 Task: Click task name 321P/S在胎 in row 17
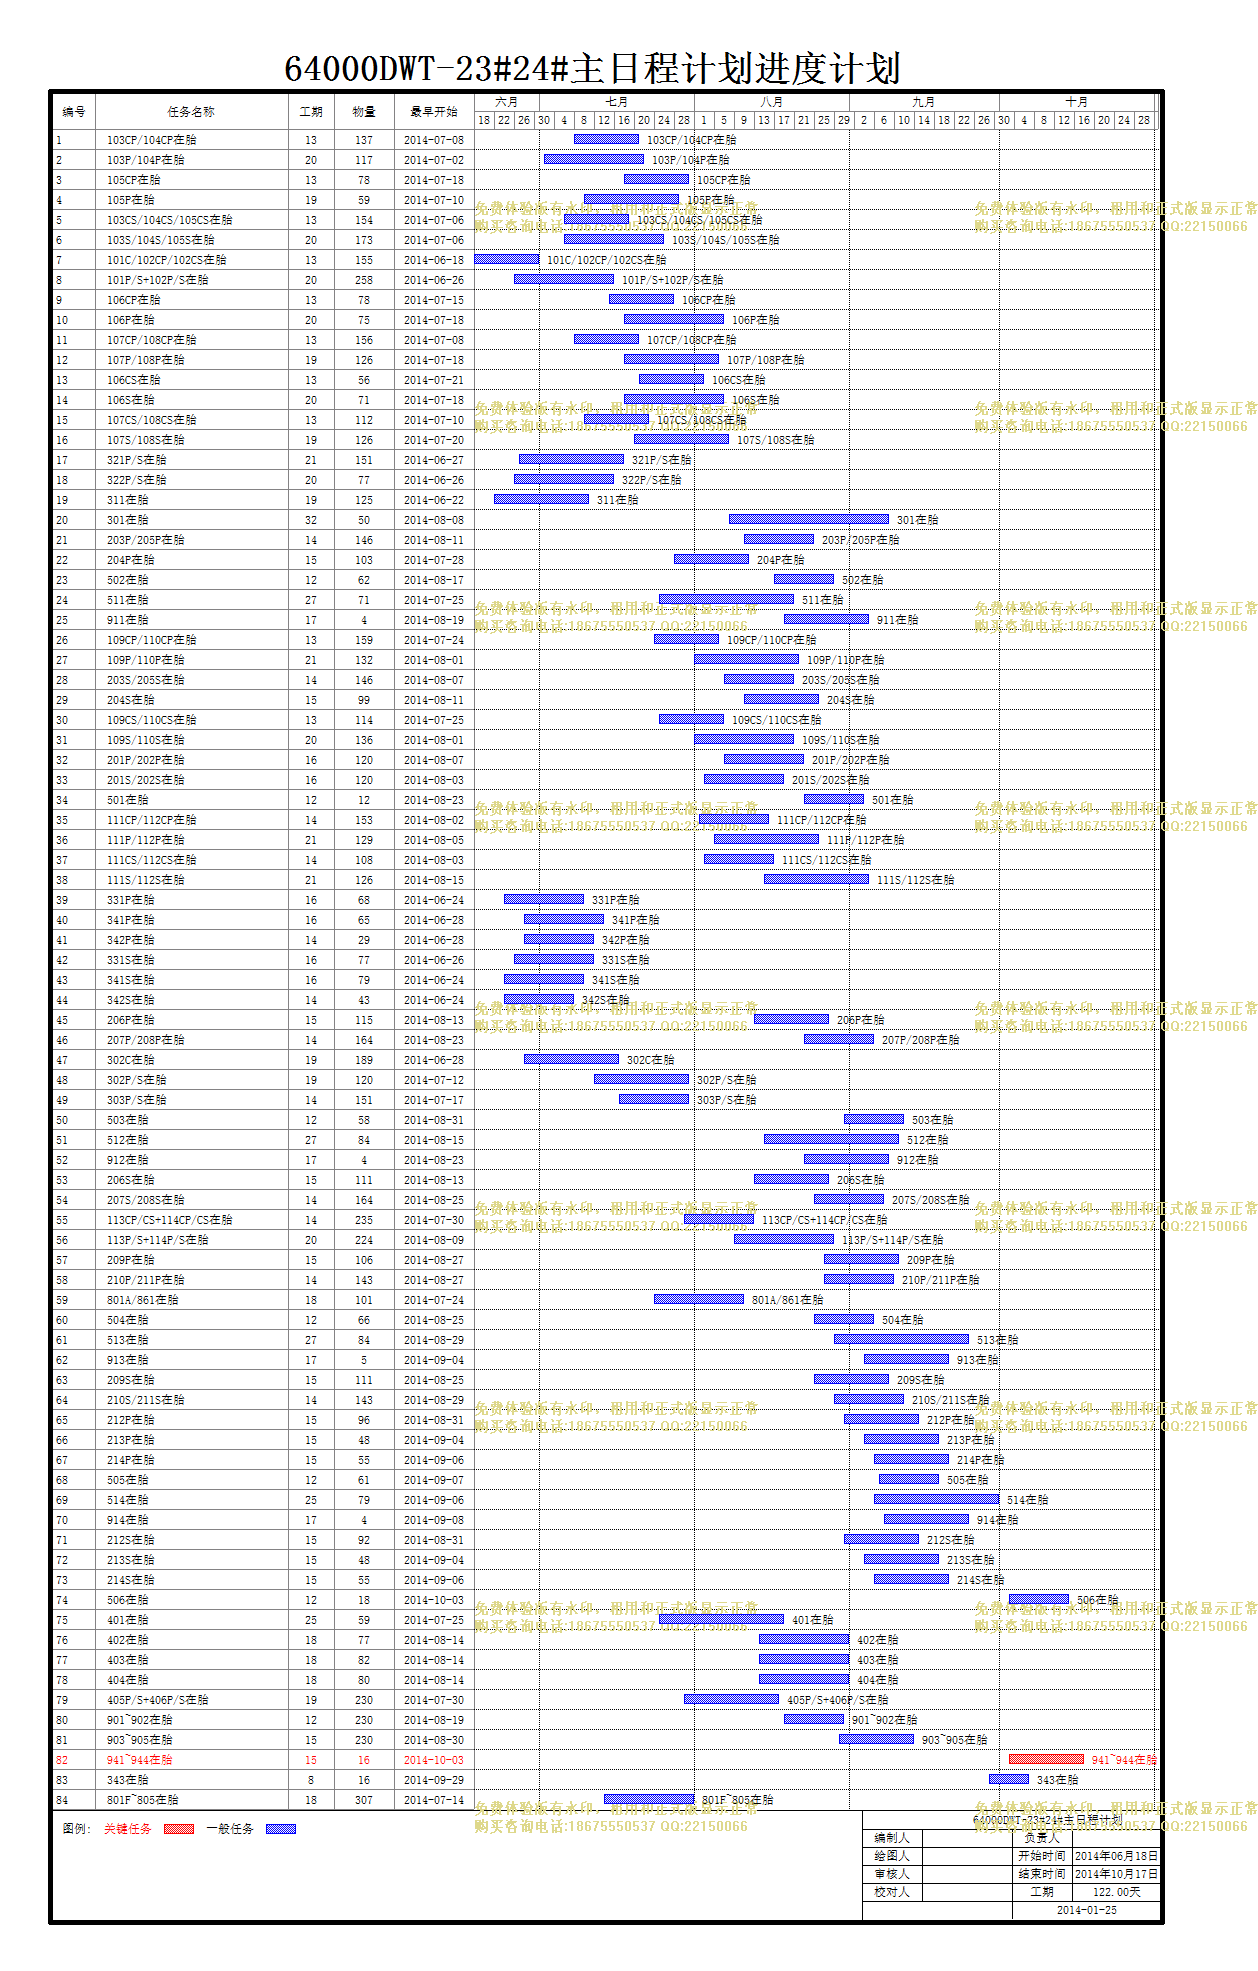pyautogui.click(x=137, y=460)
